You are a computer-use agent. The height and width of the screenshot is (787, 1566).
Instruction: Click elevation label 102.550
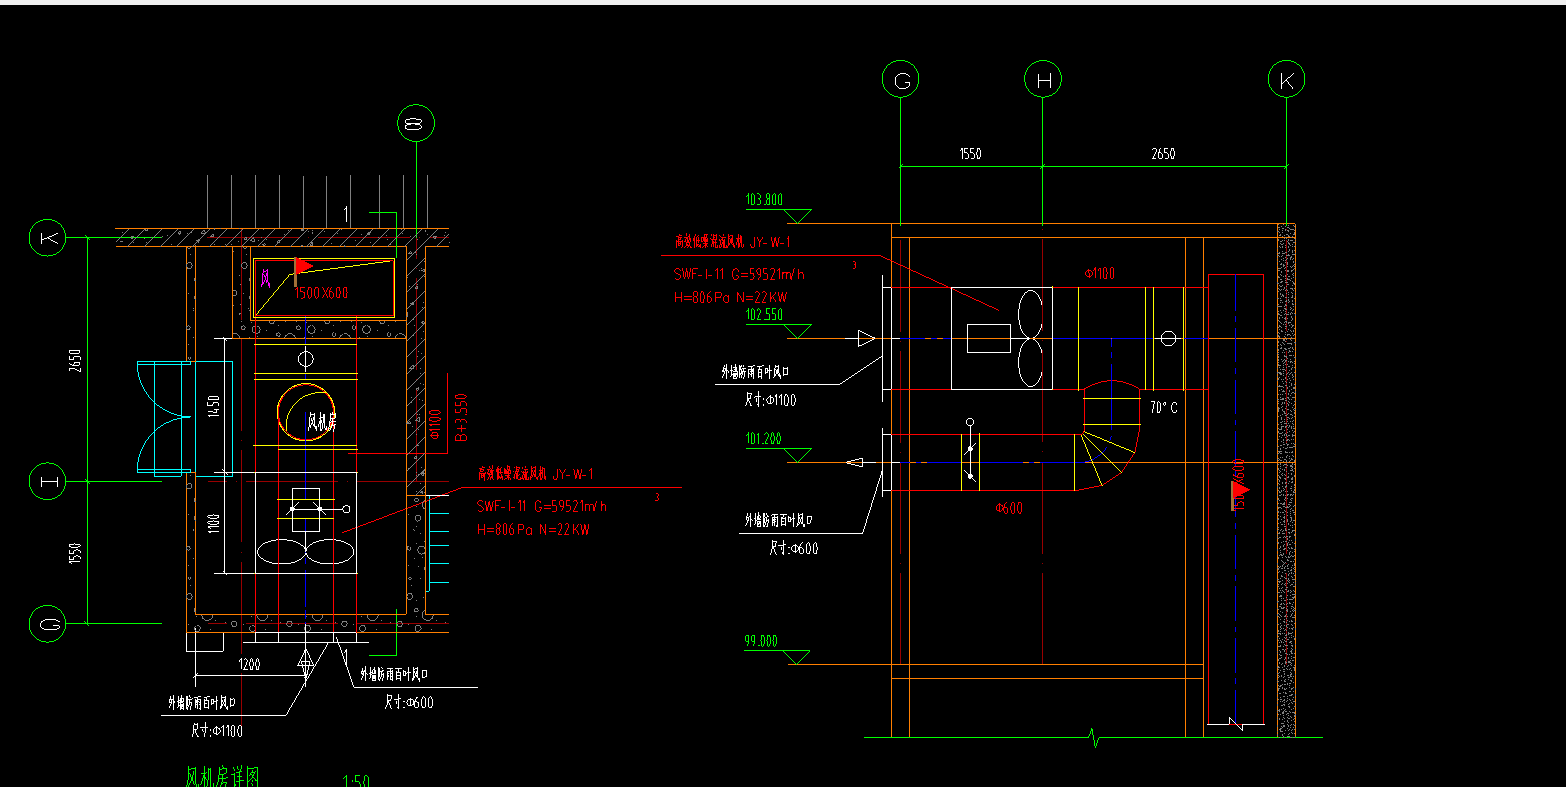pos(764,315)
